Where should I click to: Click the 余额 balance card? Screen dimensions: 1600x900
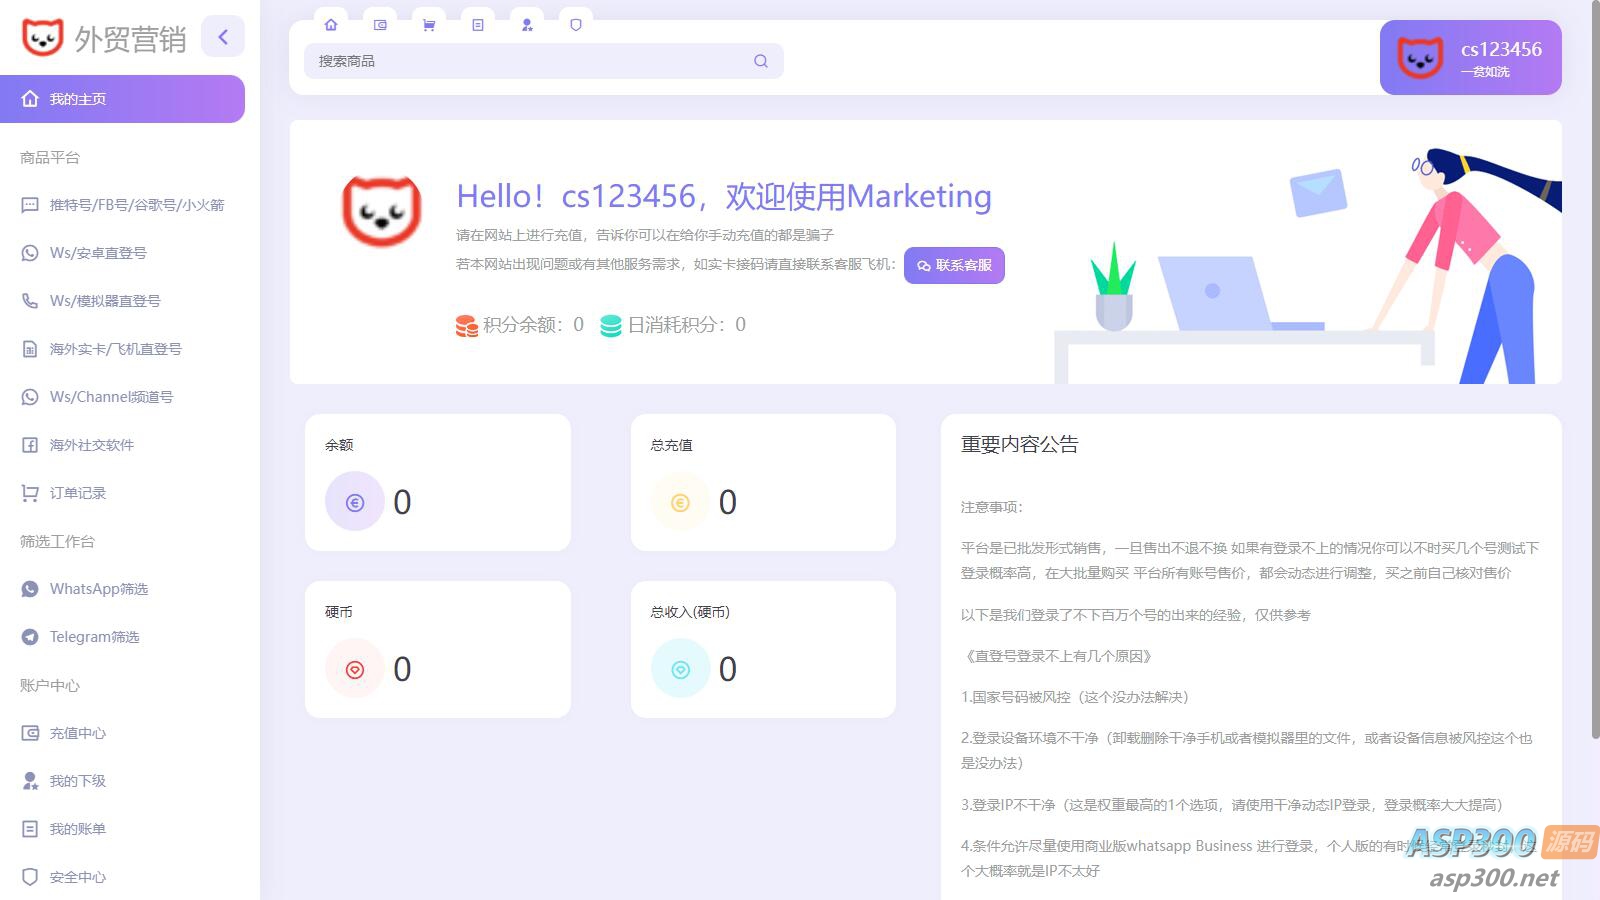[437, 482]
